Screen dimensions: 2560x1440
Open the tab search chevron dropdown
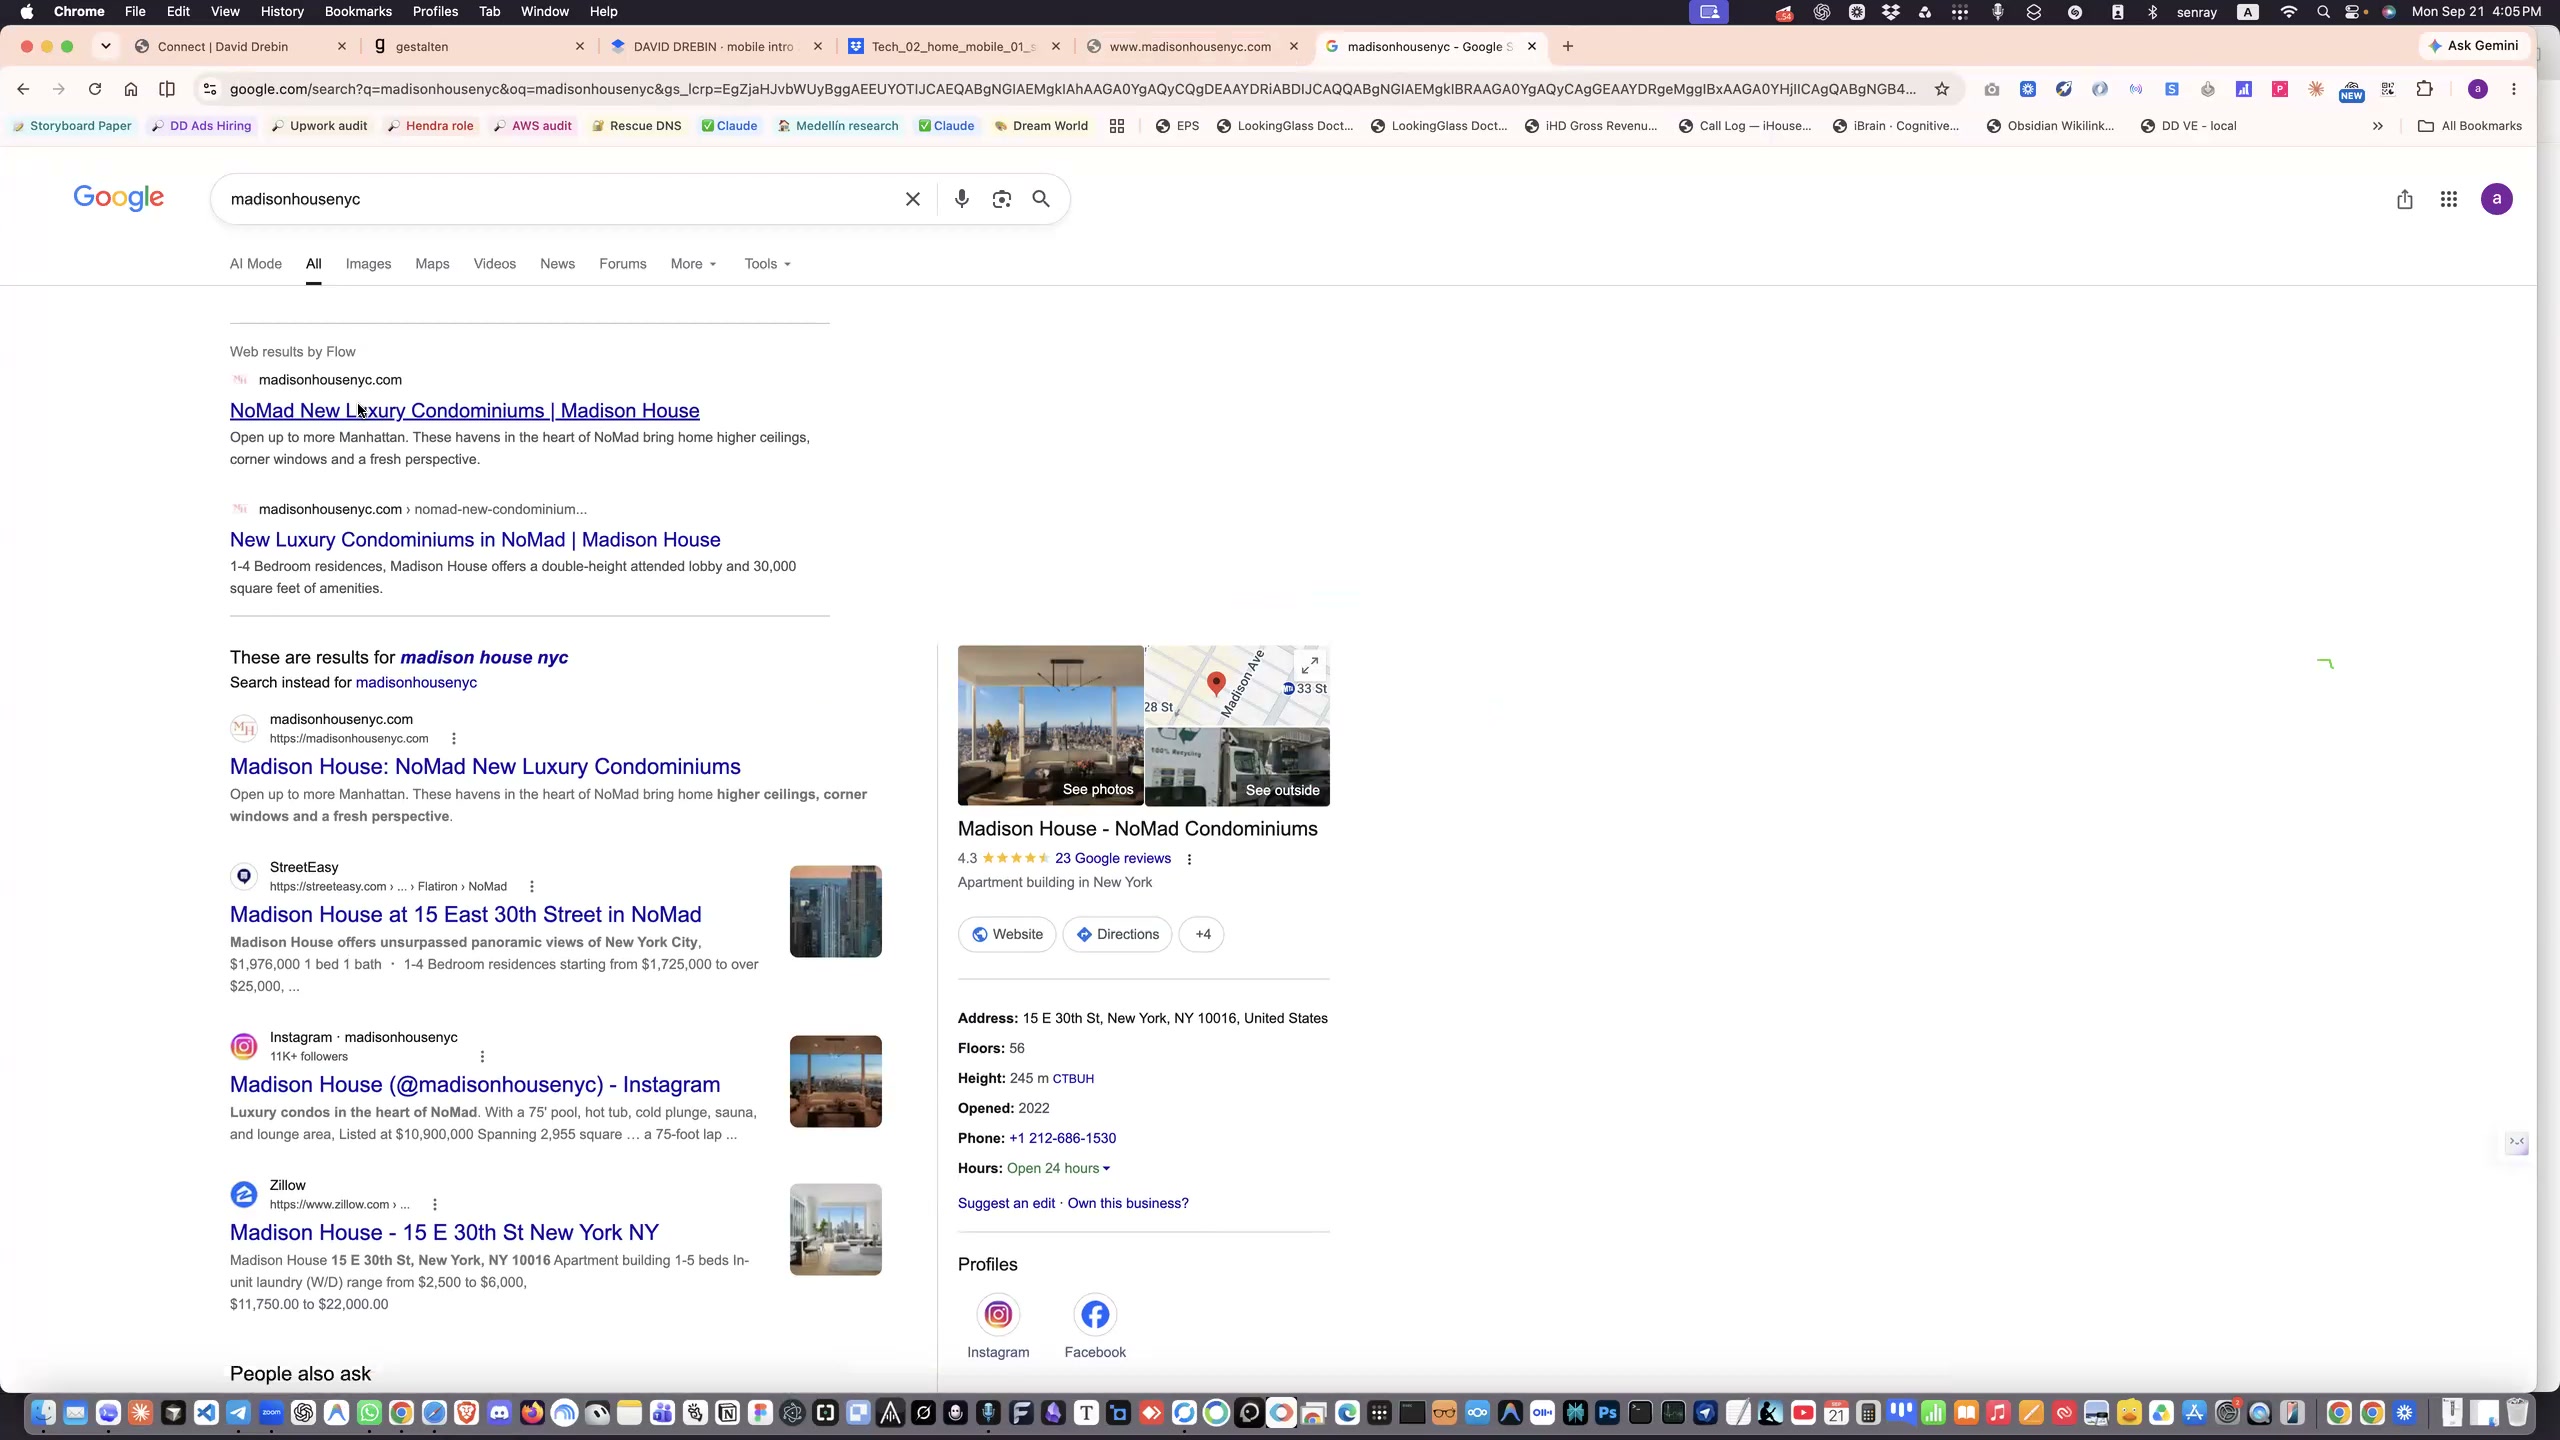[105, 46]
